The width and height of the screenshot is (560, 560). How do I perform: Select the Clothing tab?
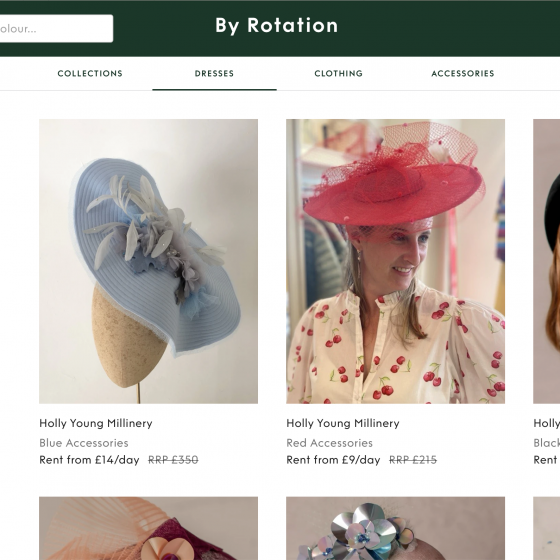pyautogui.click(x=339, y=73)
